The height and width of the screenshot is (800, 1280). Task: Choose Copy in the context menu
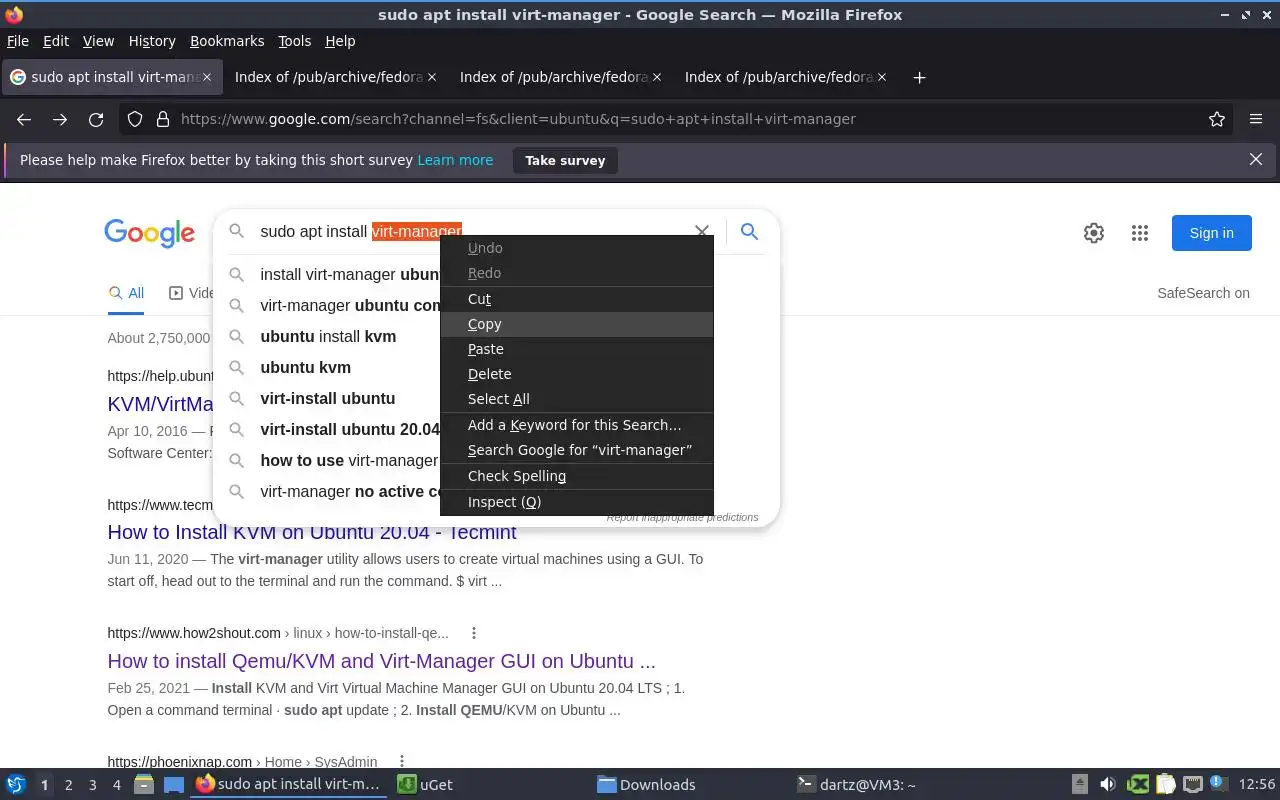click(x=577, y=324)
